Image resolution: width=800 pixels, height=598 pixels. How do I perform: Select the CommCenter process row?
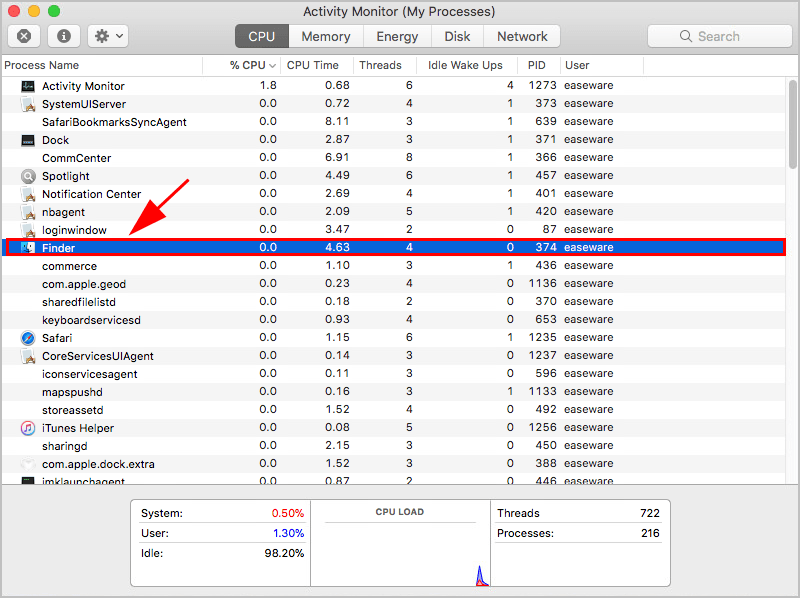pos(394,158)
